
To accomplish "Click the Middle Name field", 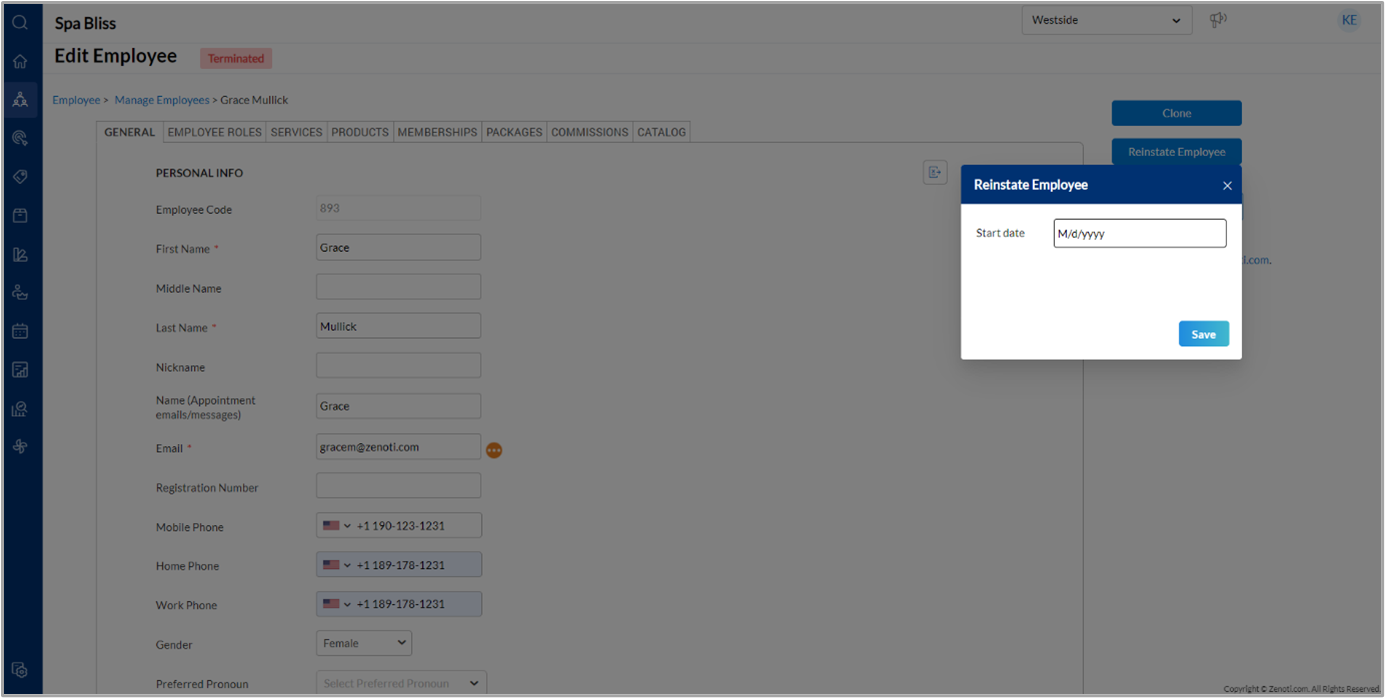I will (398, 287).
